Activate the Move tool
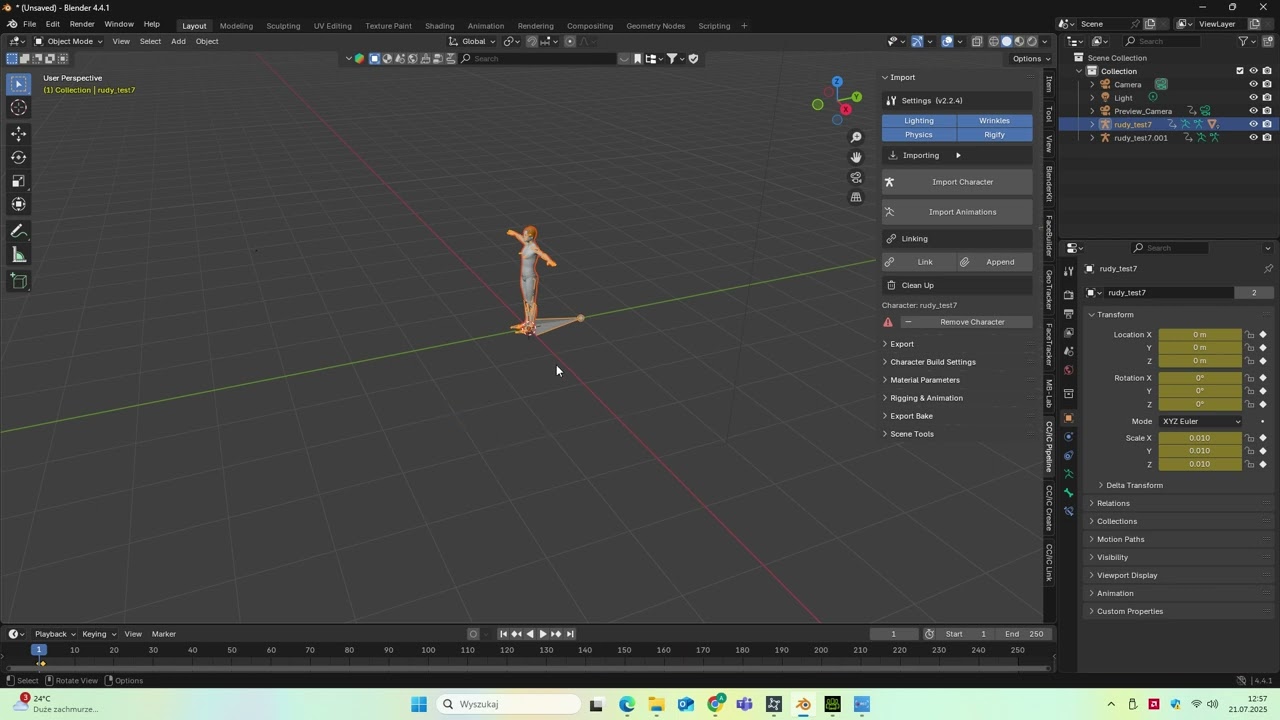This screenshot has height=720, width=1280. [19, 133]
